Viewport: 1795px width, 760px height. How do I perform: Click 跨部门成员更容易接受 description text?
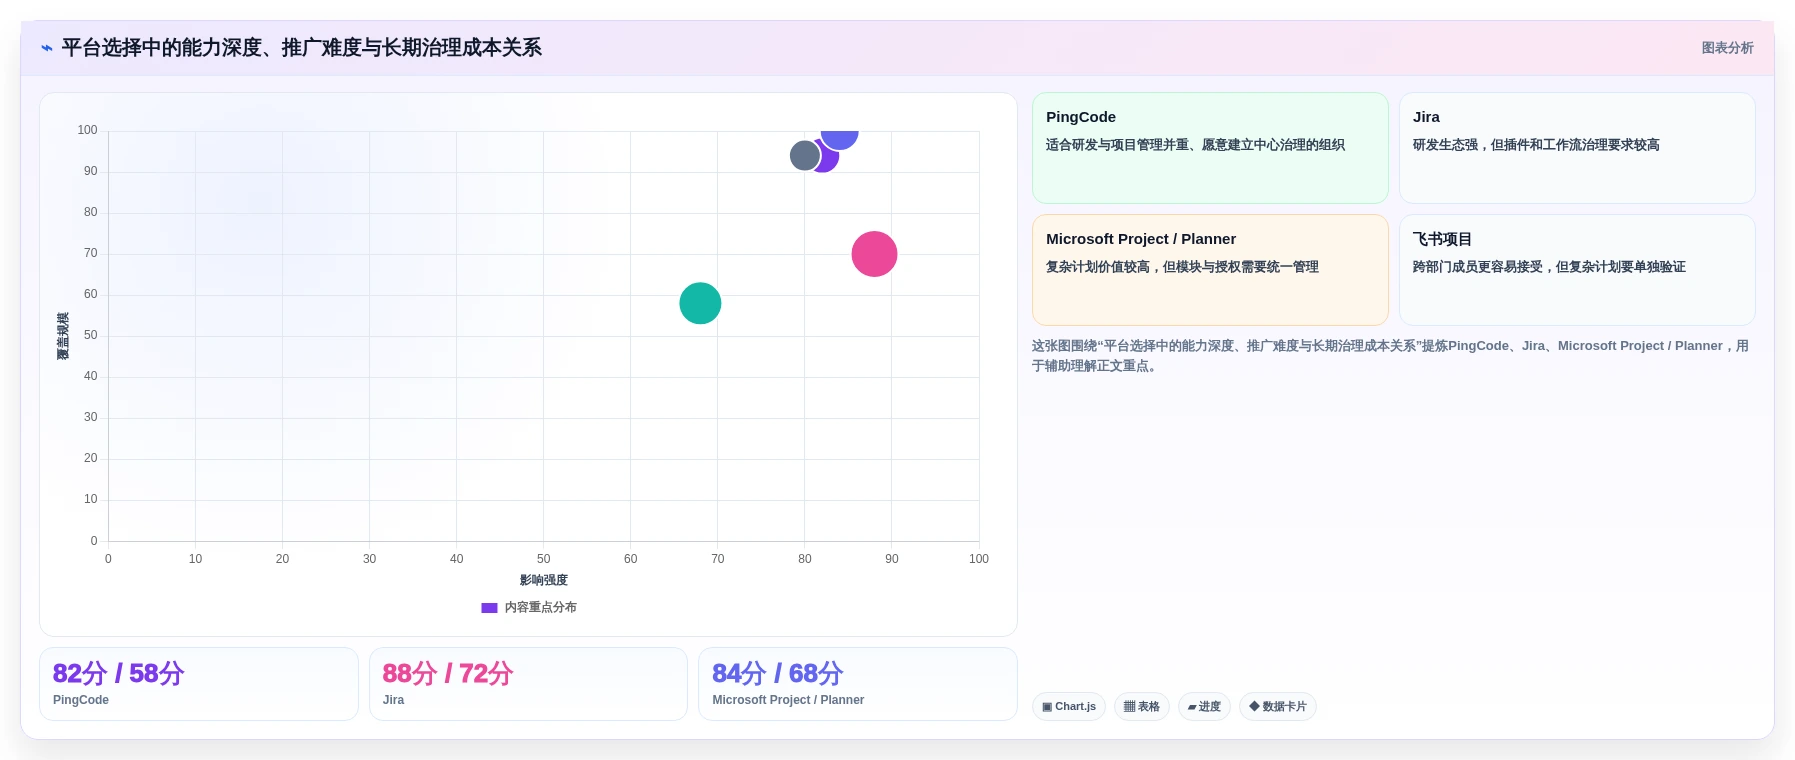pyautogui.click(x=1549, y=267)
